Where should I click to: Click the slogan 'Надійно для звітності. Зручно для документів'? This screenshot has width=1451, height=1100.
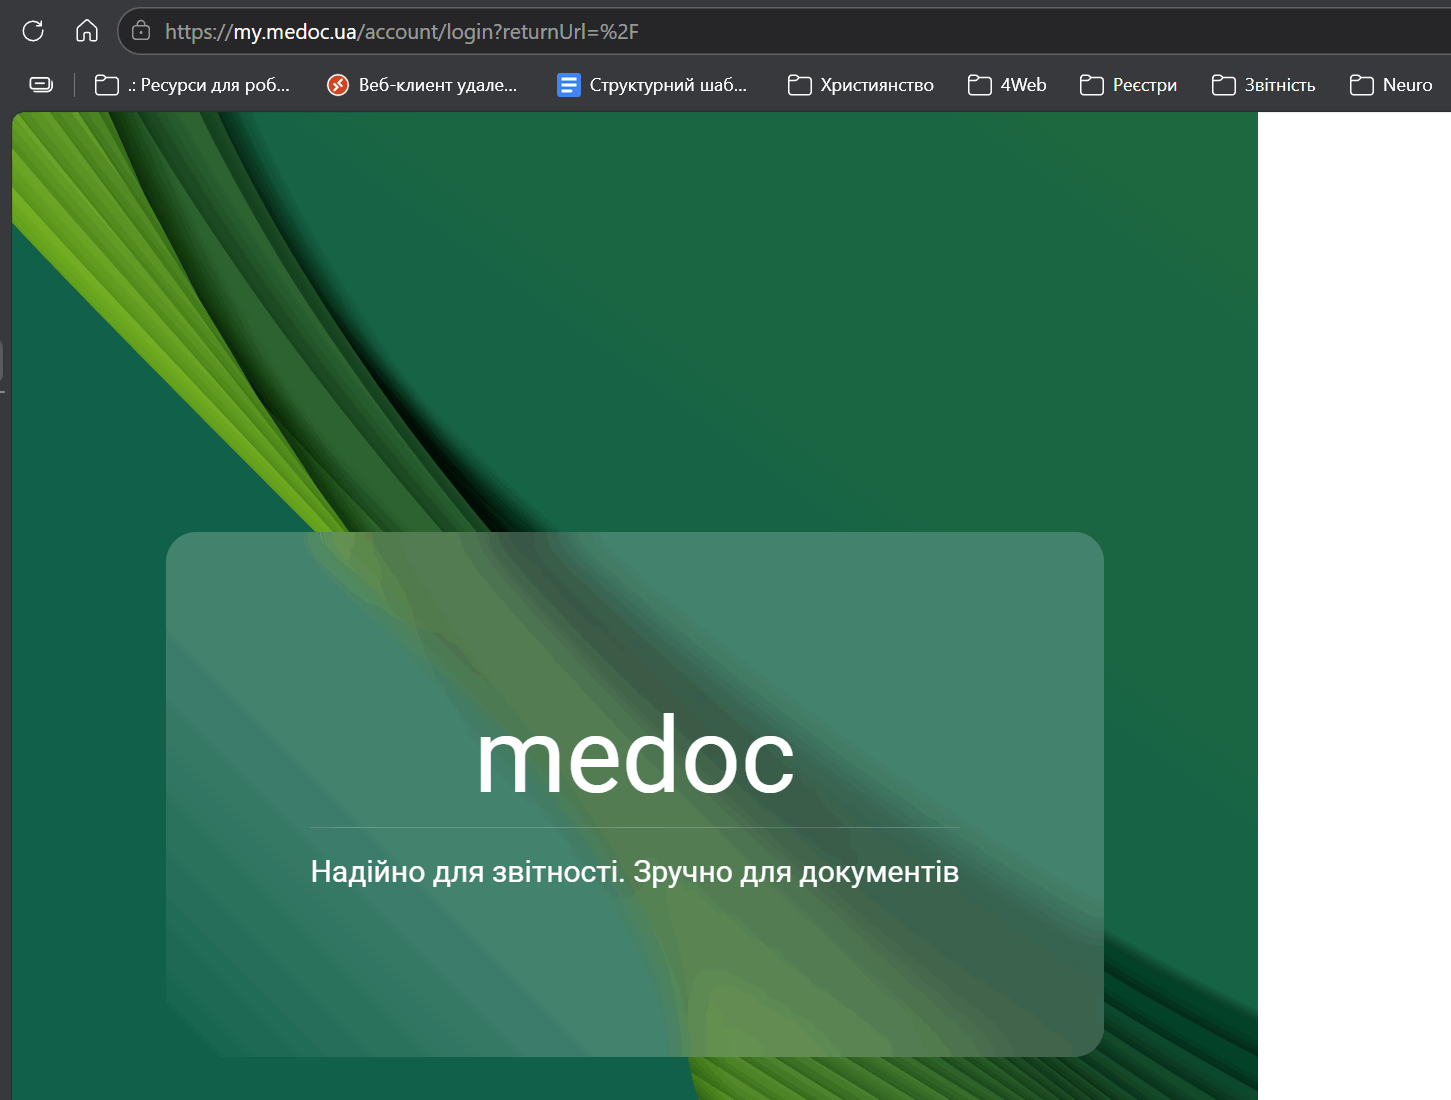pos(635,872)
